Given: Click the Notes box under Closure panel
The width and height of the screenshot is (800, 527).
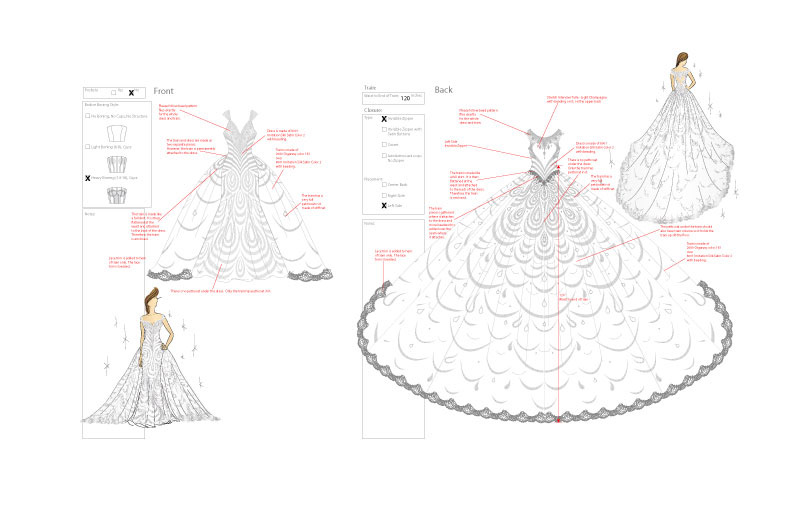Looking at the screenshot, I should (393, 329).
